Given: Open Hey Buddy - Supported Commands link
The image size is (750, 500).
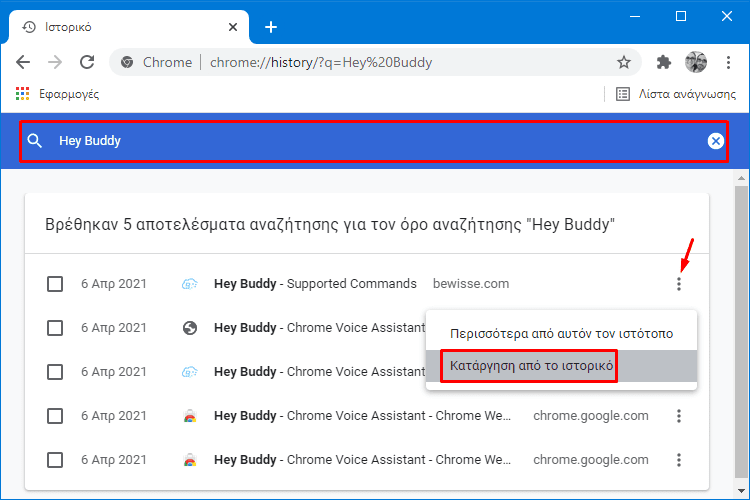Looking at the screenshot, I should point(315,284).
